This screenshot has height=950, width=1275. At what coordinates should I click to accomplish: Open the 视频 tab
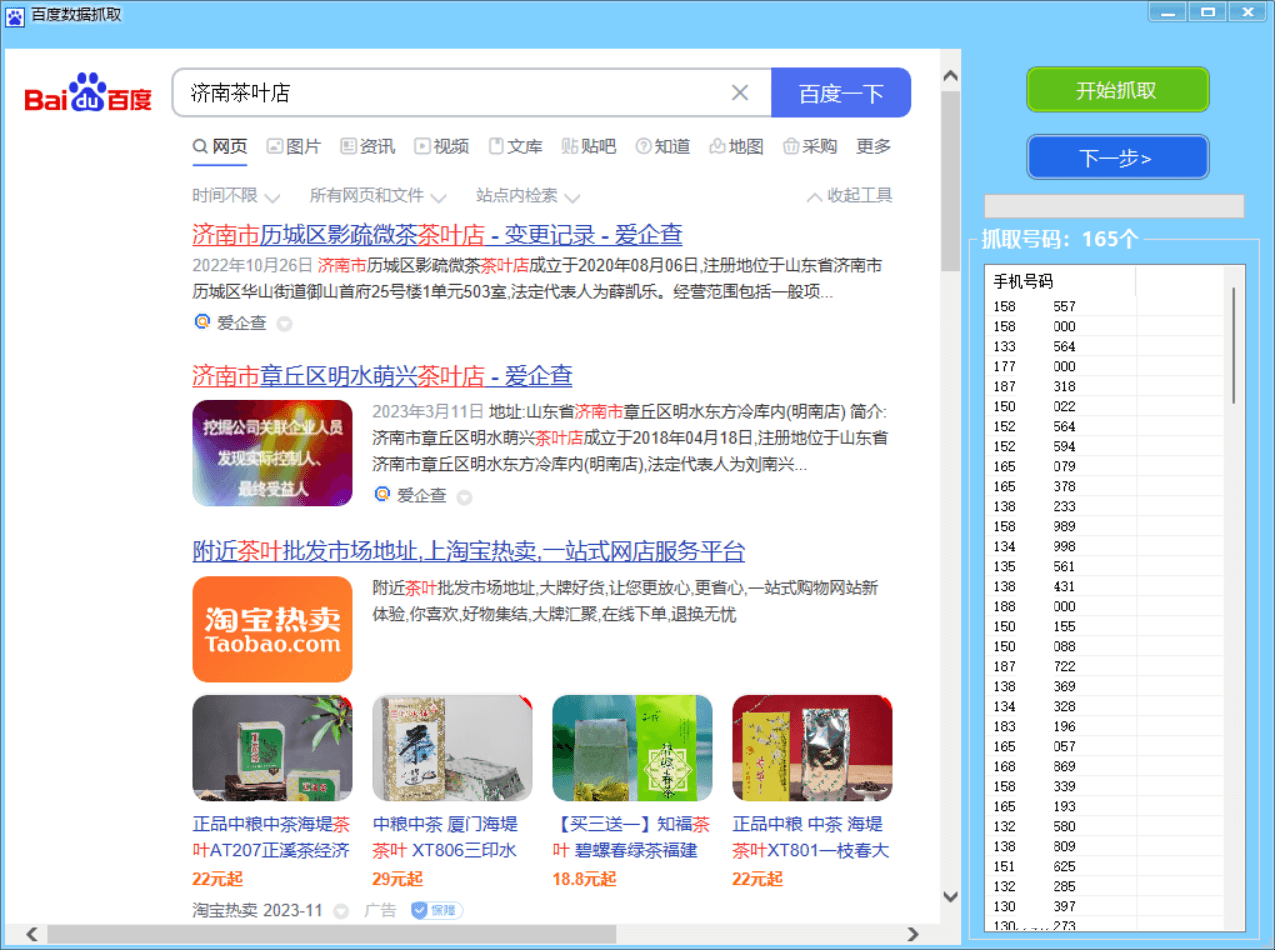pyautogui.click(x=442, y=147)
